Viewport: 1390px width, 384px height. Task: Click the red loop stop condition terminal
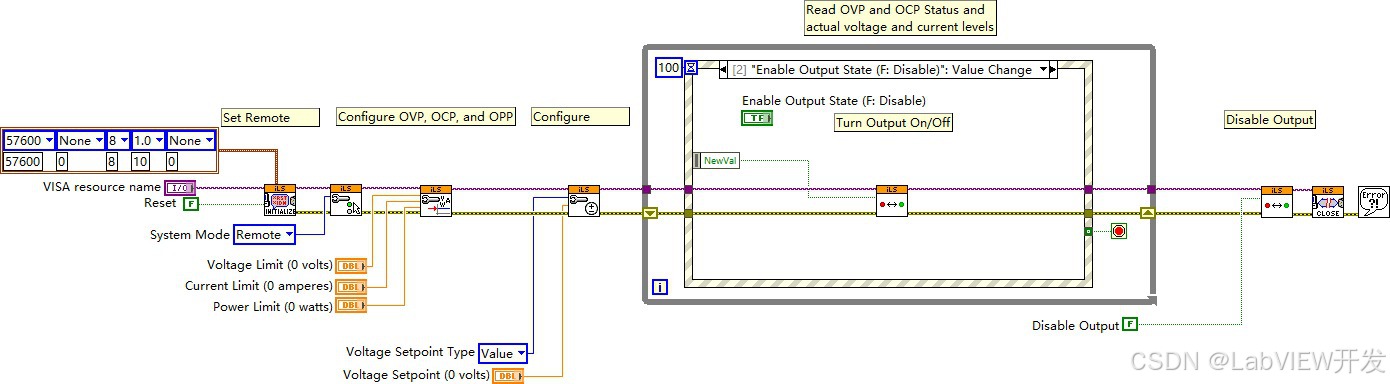coord(1118,231)
